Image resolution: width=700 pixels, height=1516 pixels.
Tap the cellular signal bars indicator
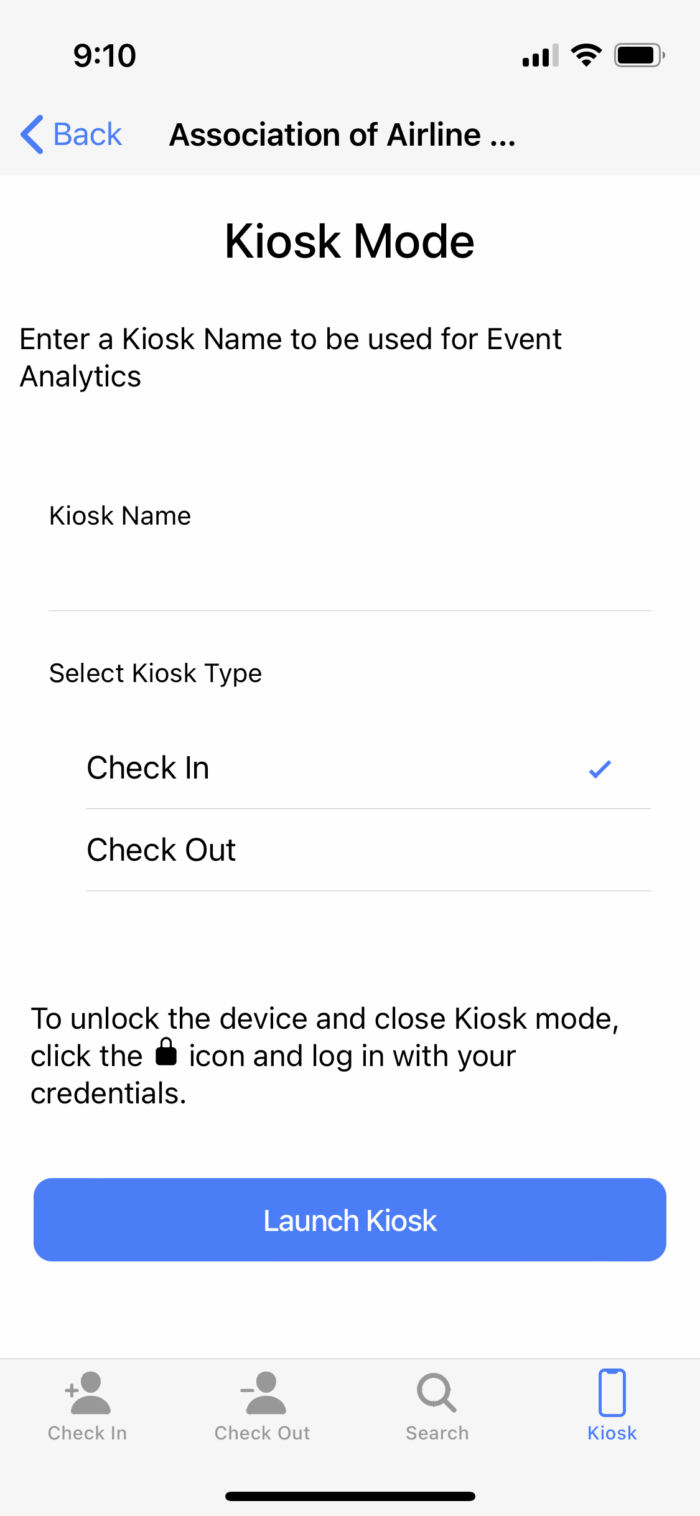pos(537,55)
